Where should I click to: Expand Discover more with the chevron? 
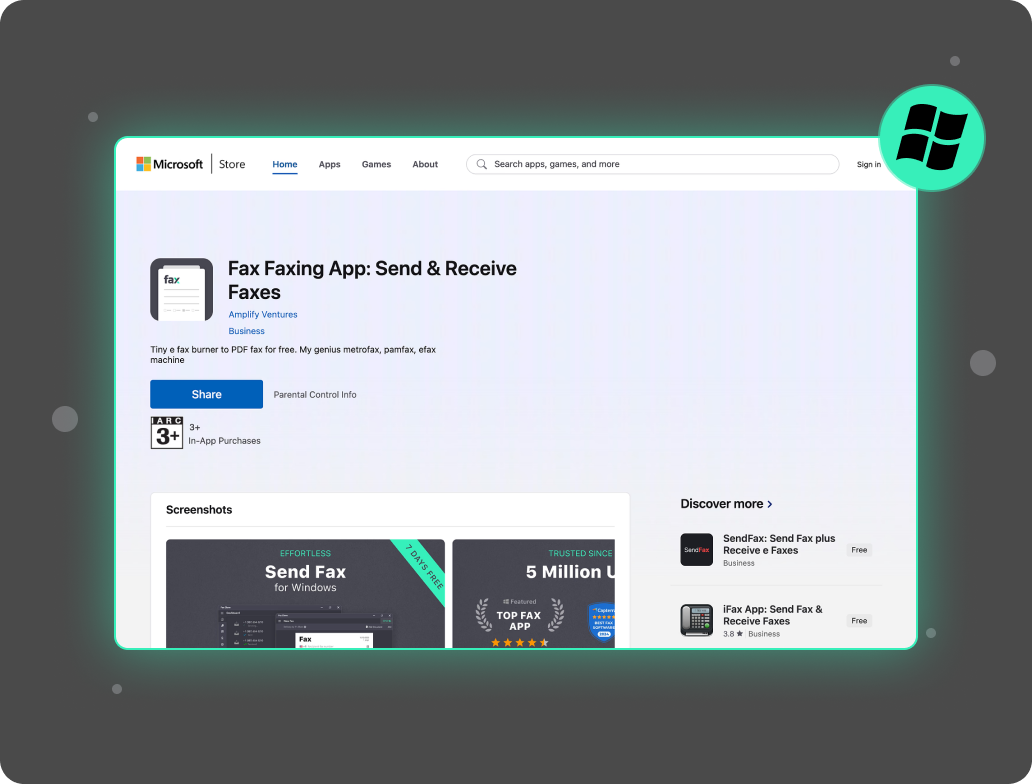(770, 504)
